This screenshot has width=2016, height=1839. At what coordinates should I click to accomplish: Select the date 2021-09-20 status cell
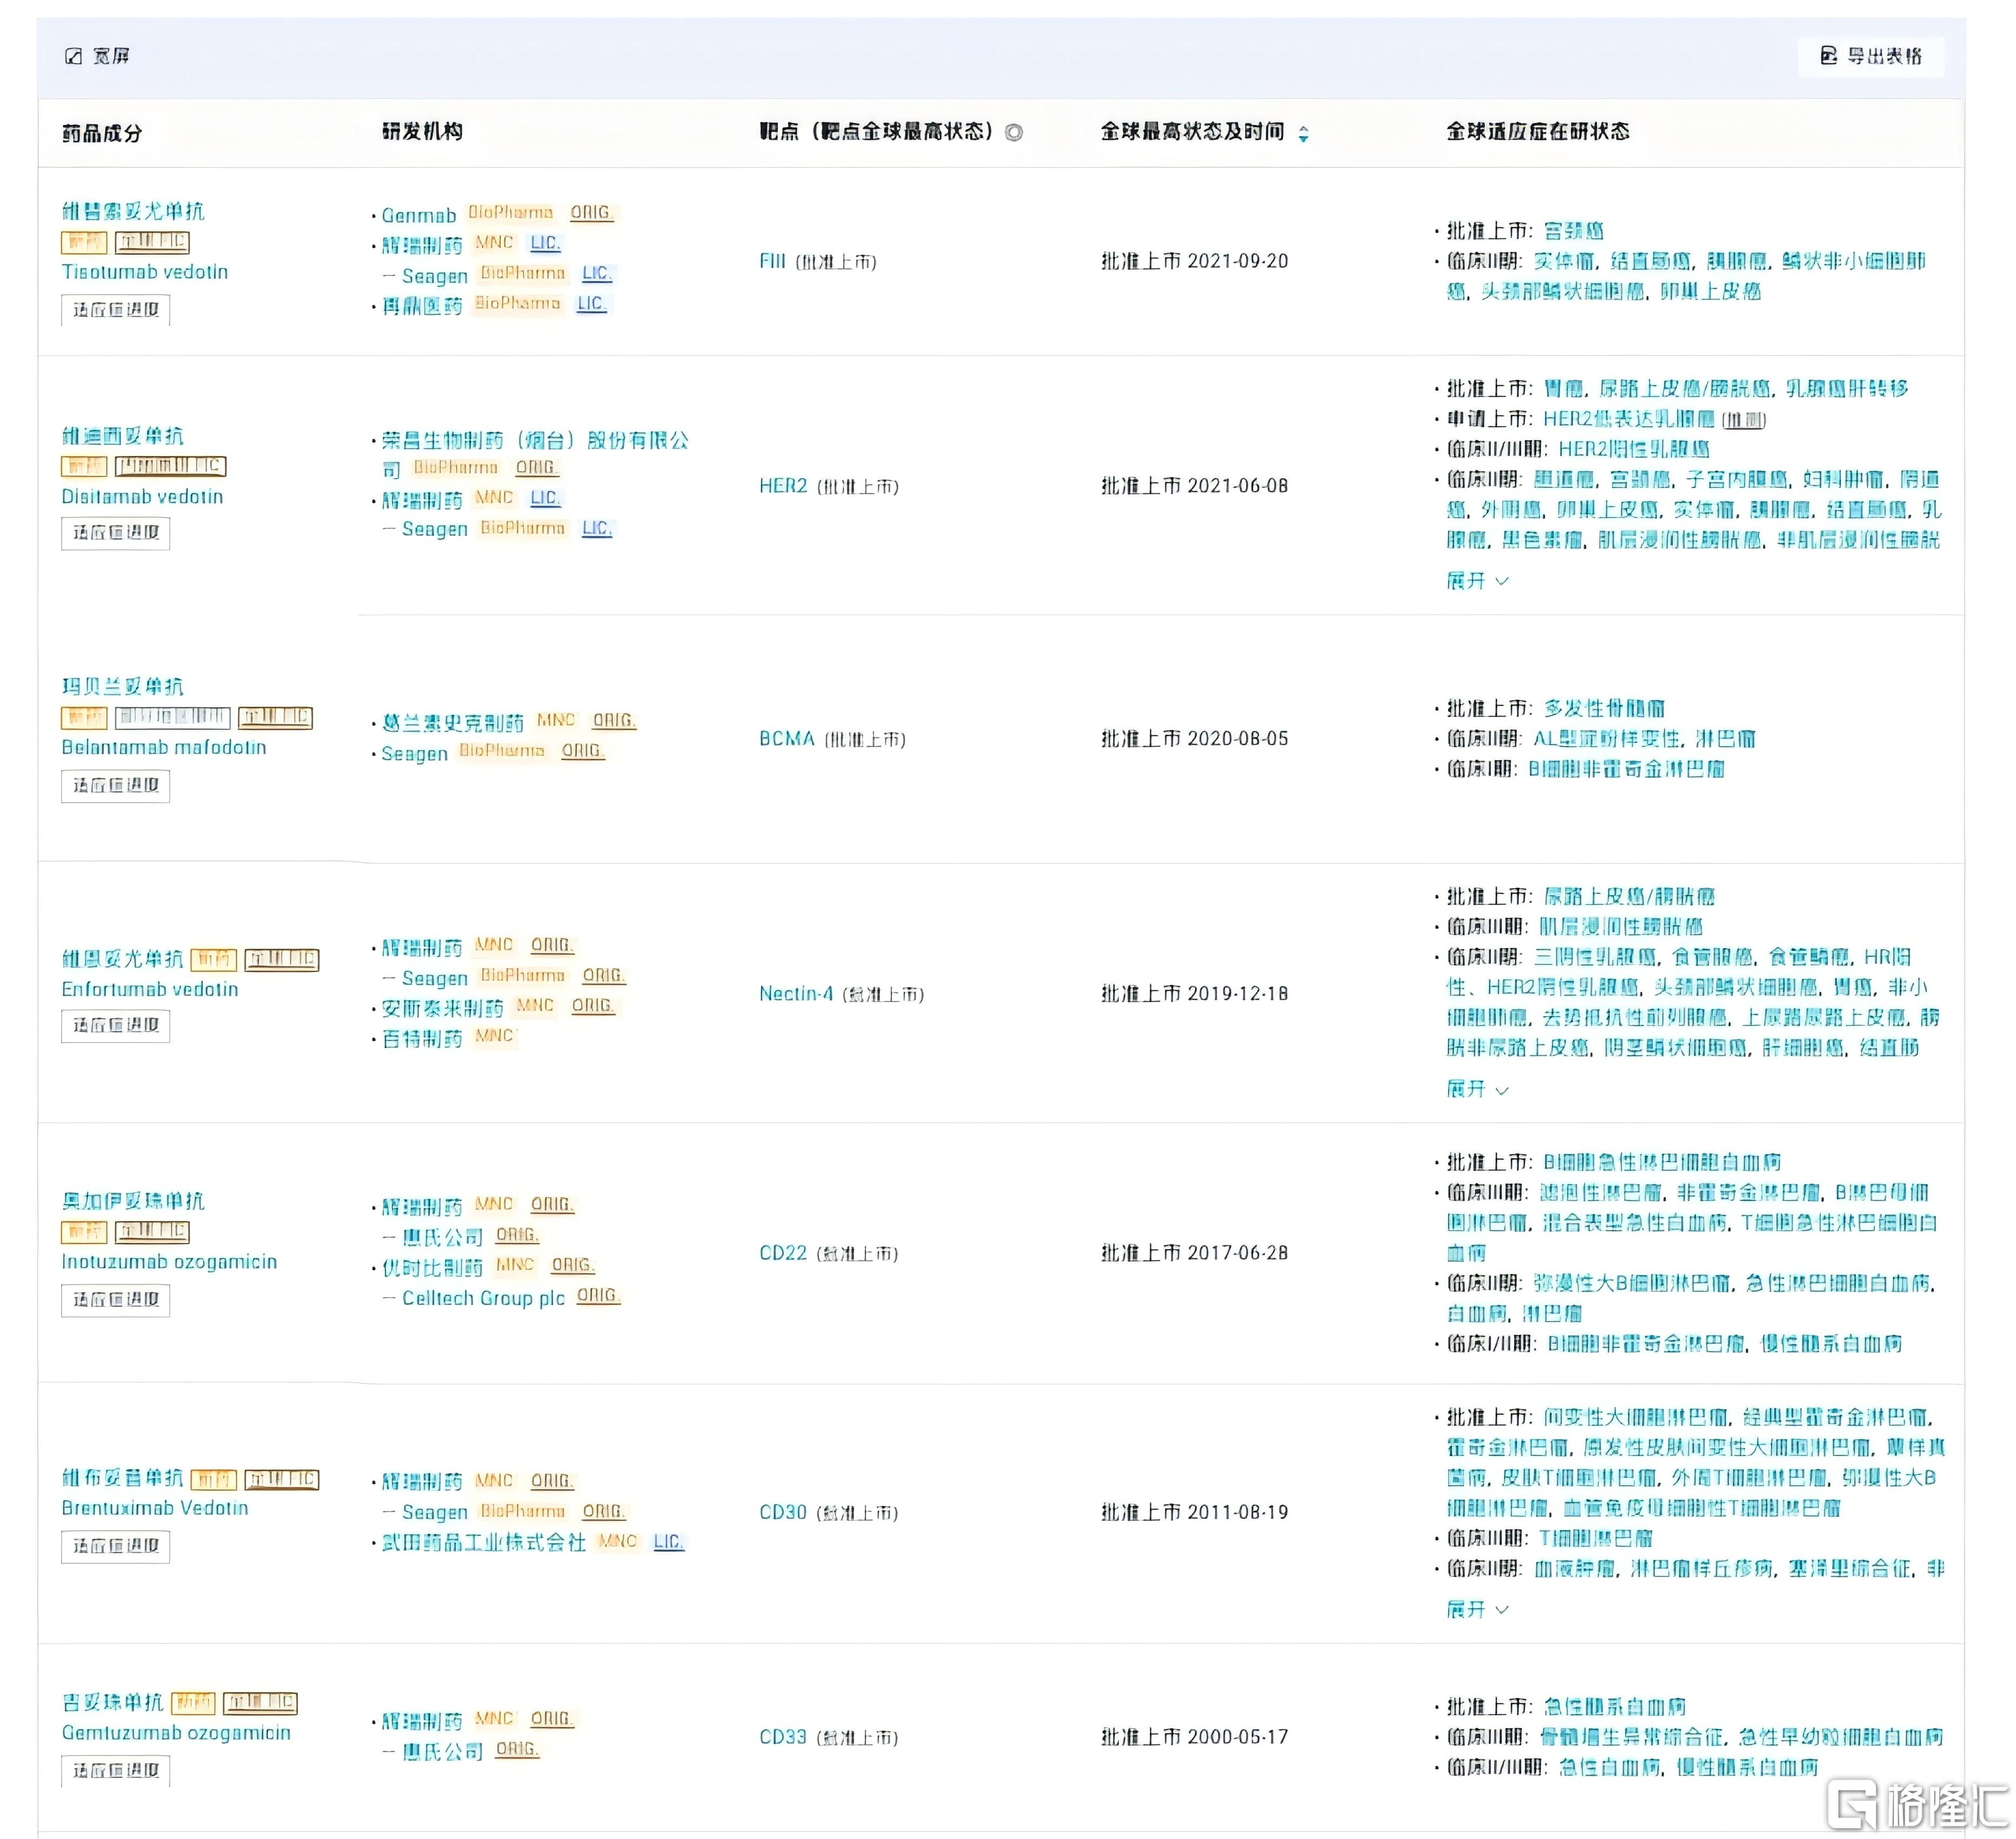tap(1196, 262)
